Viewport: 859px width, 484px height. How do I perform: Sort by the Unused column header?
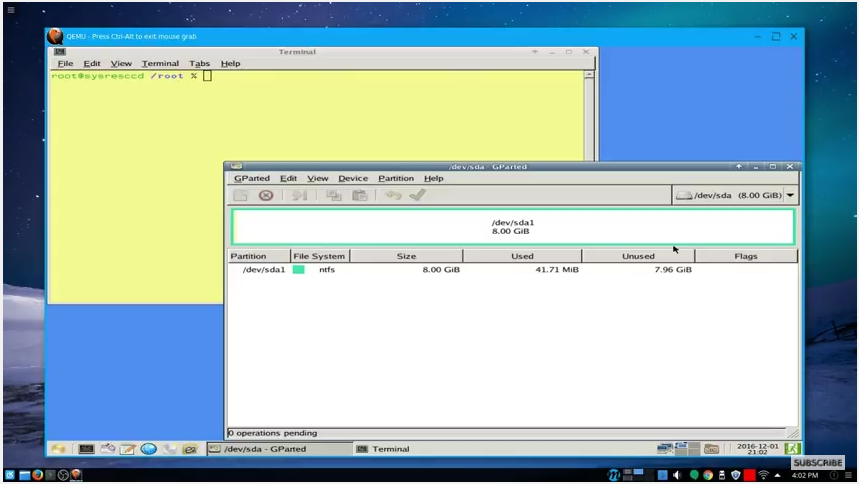pos(638,256)
